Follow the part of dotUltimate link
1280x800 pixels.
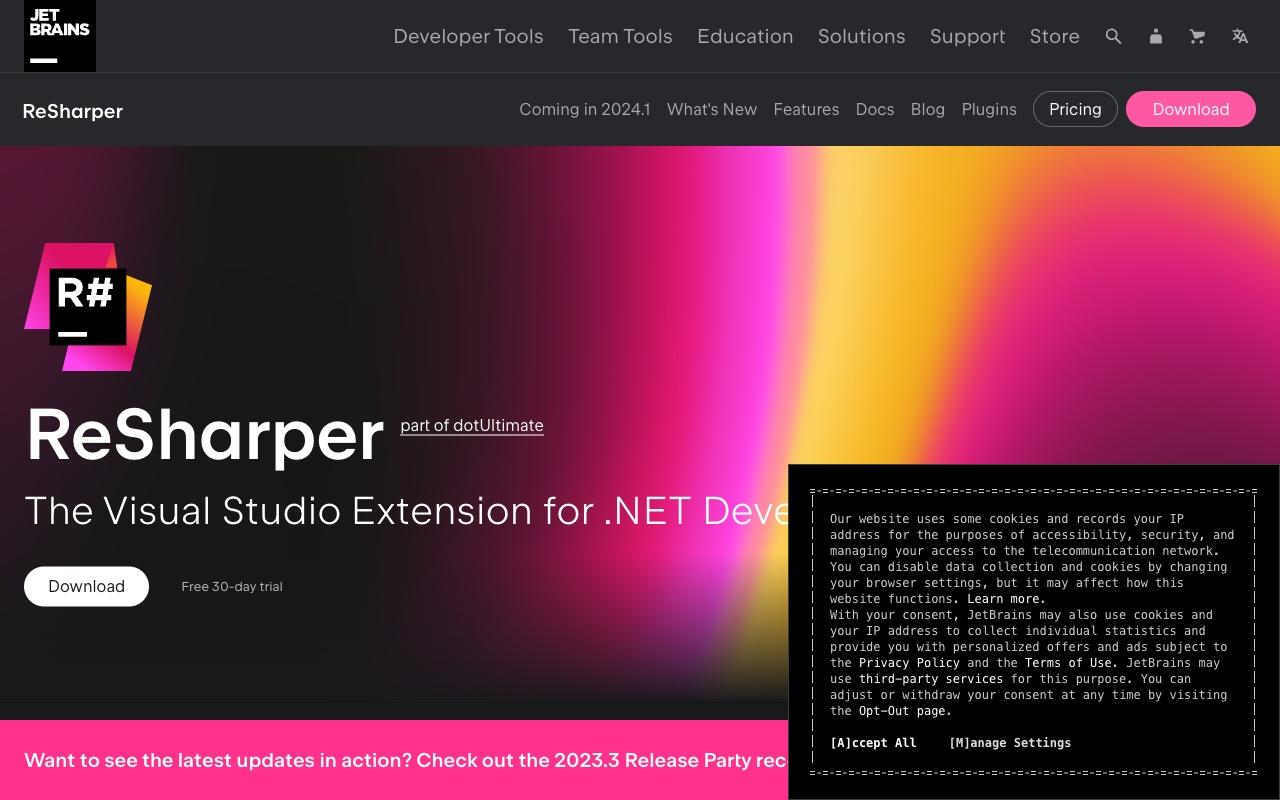(x=472, y=425)
